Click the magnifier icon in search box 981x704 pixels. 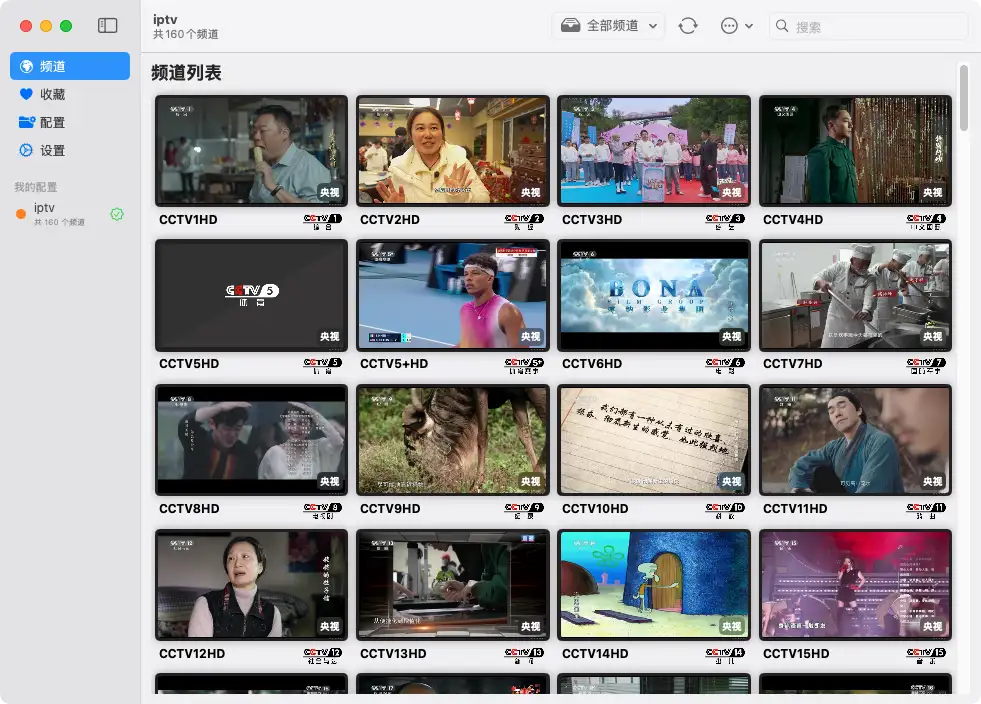coord(781,26)
